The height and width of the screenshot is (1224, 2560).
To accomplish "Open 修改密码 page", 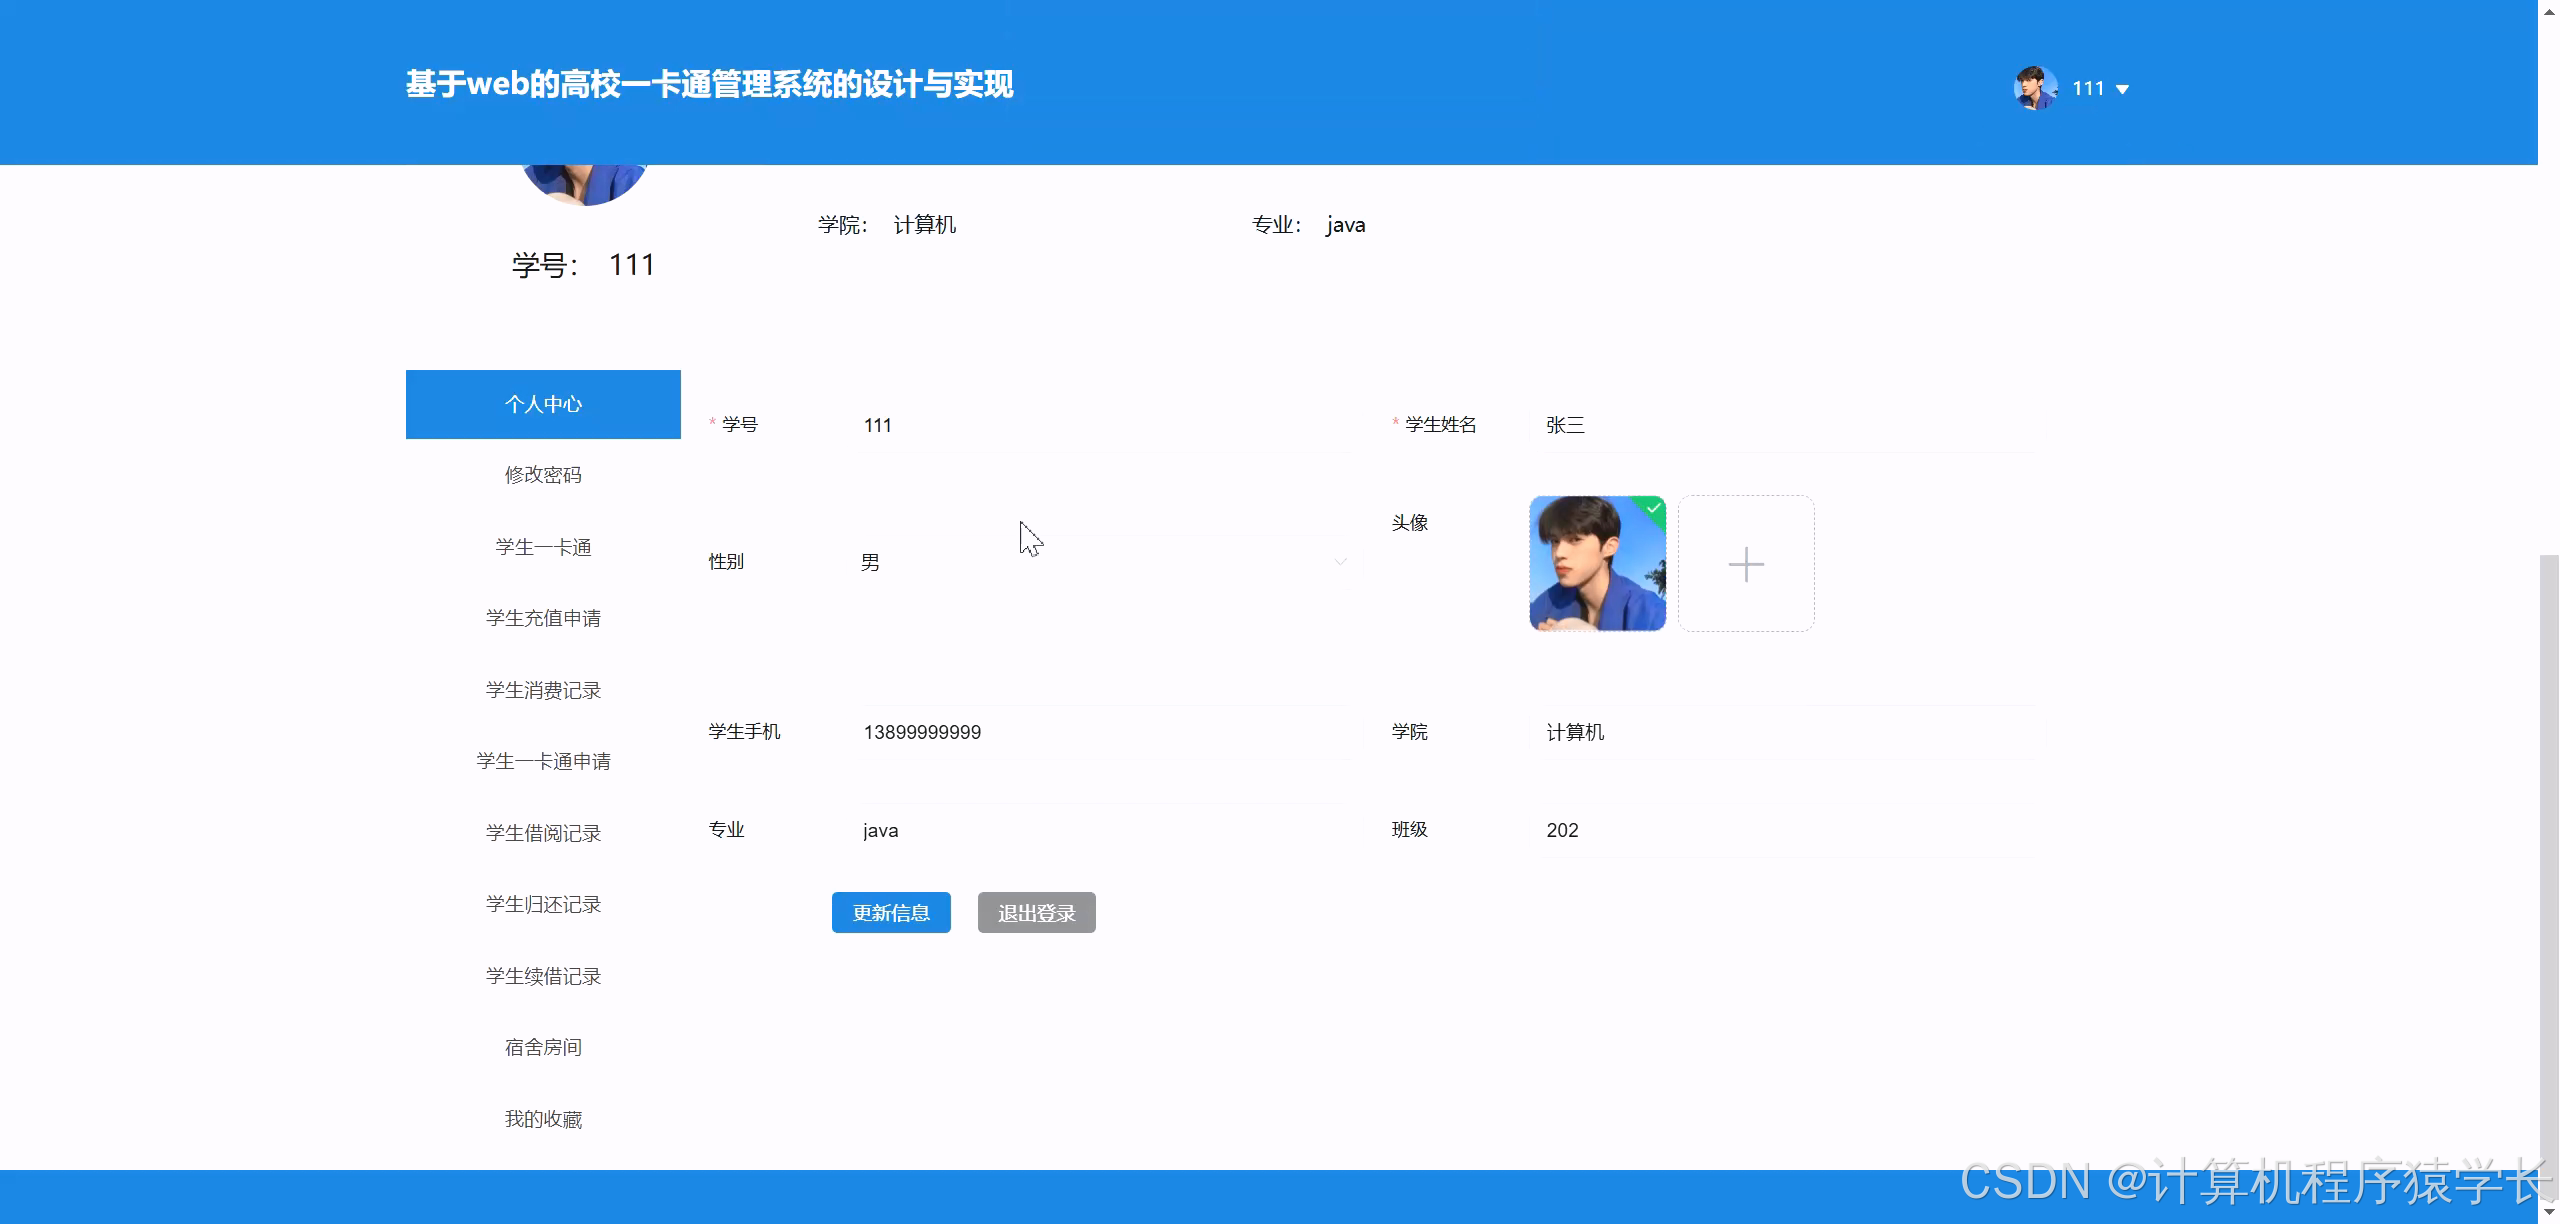I will pos(543,475).
